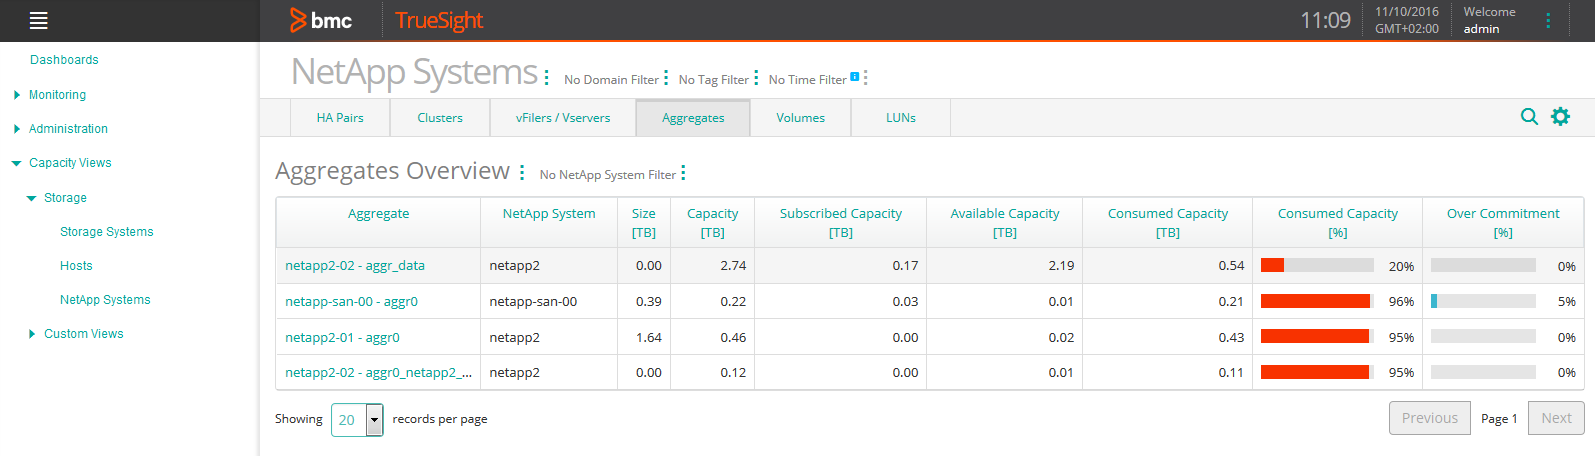
Task: Switch to the HA Pairs tab
Action: coord(340,118)
